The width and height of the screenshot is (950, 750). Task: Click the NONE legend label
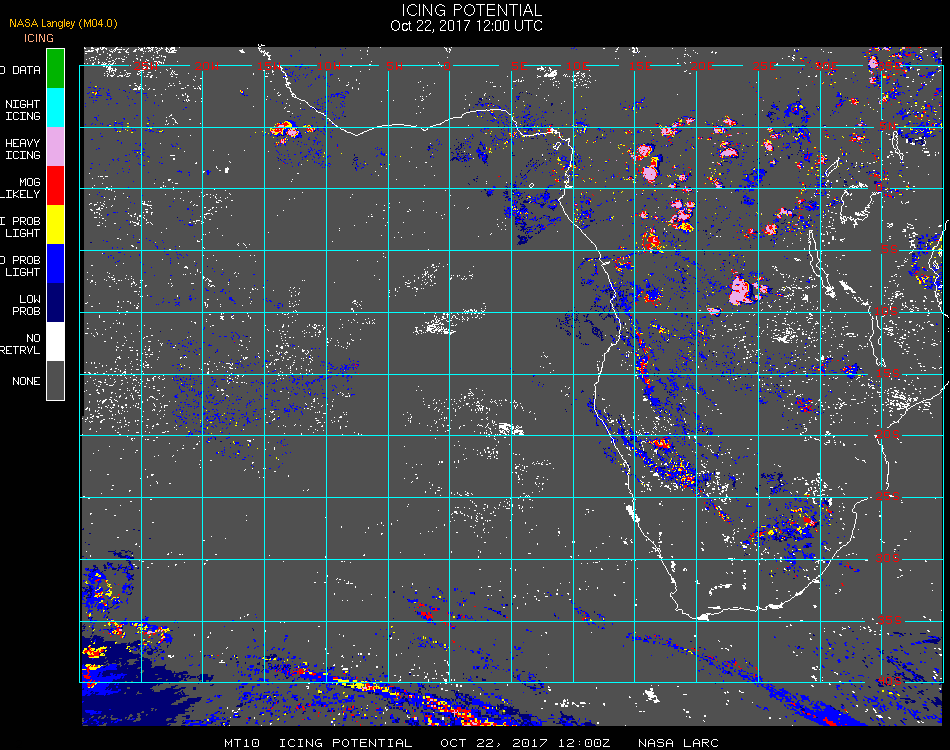click(26, 381)
